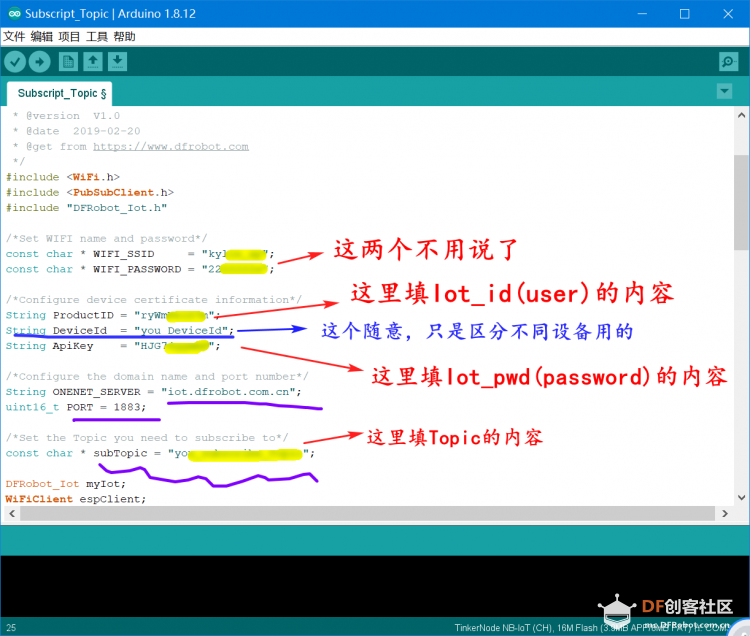Click the Configure domain name comment
This screenshot has width=750, height=636.
[157, 376]
